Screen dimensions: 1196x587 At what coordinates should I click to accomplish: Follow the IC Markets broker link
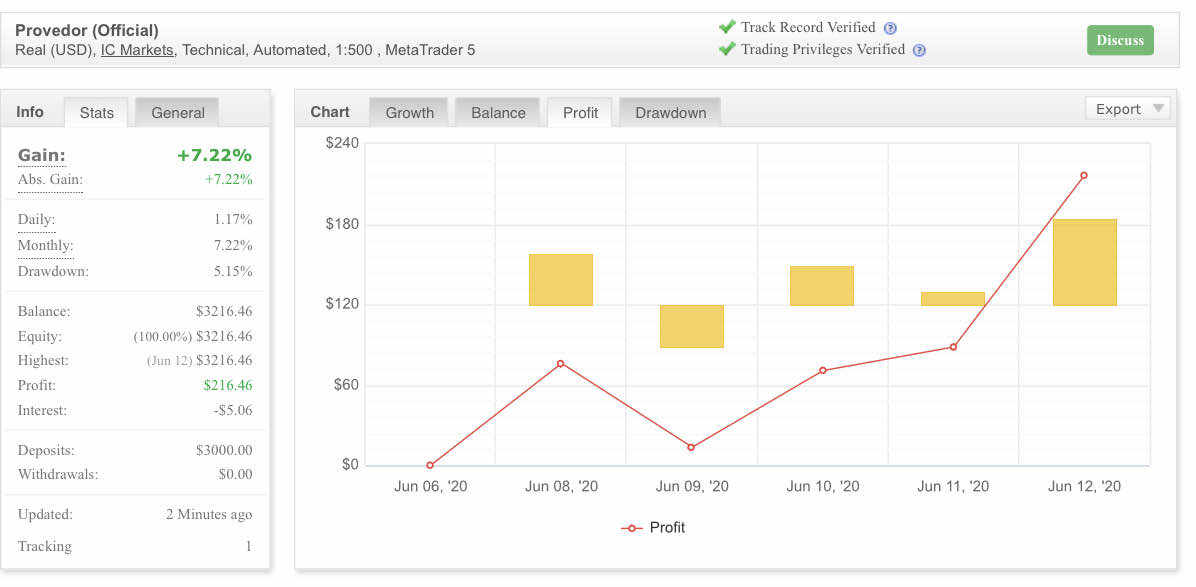coord(137,50)
